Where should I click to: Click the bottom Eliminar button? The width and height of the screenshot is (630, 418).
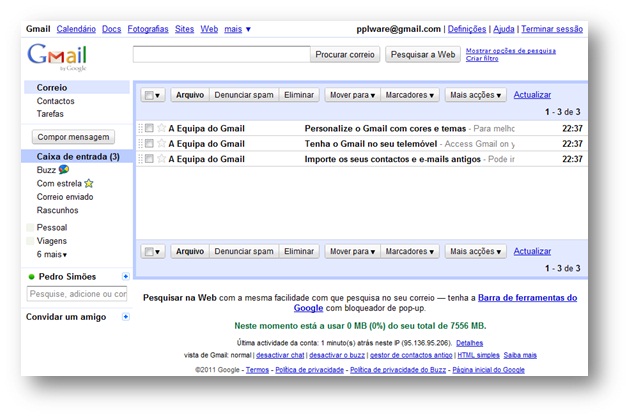click(299, 252)
